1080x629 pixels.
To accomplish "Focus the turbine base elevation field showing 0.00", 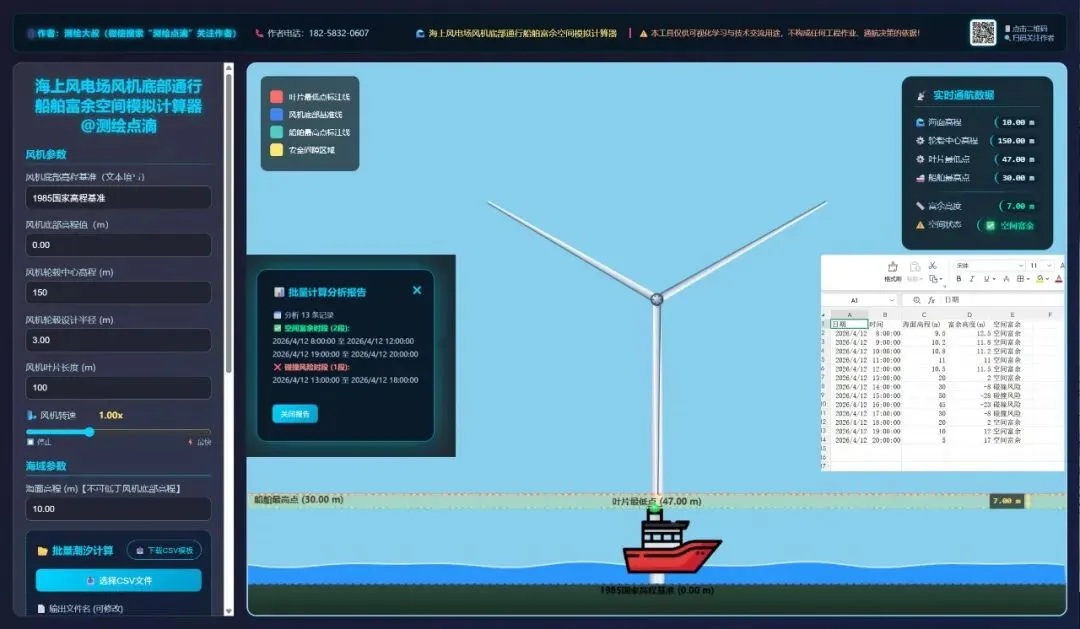I will tap(118, 245).
